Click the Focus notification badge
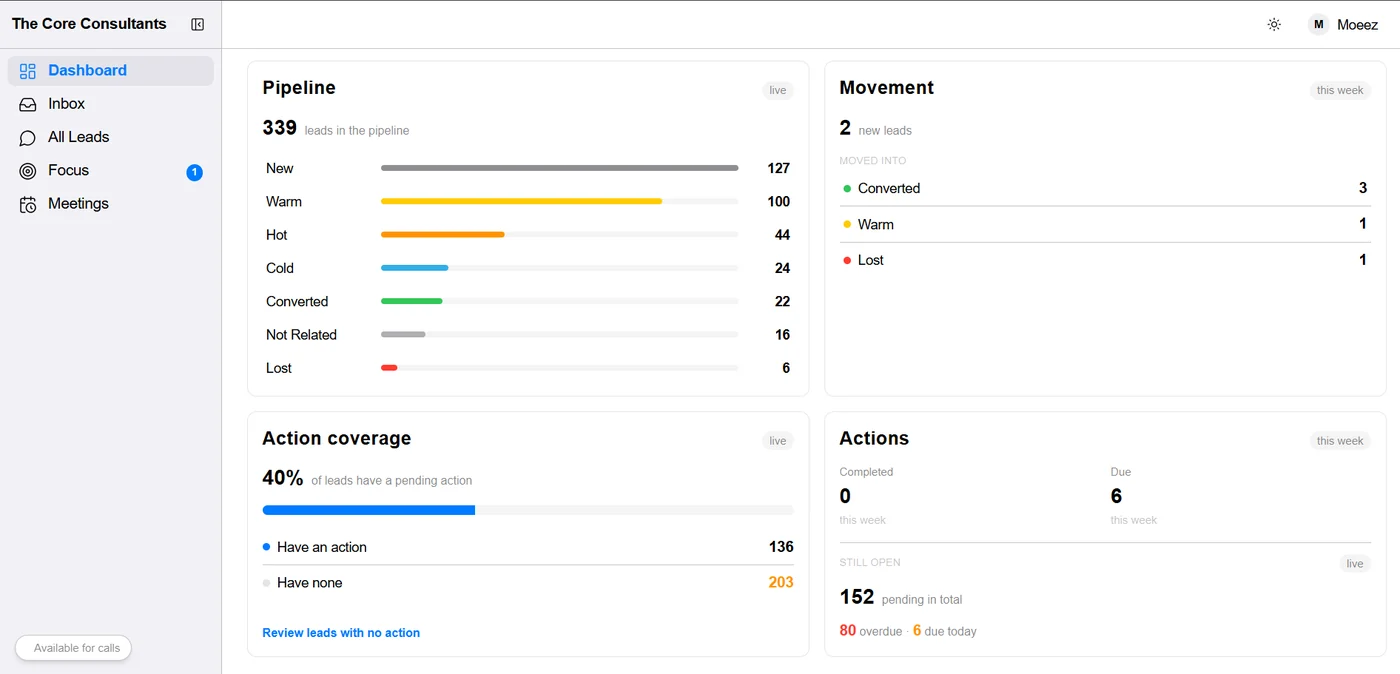The height and width of the screenshot is (674, 1400). click(x=194, y=172)
